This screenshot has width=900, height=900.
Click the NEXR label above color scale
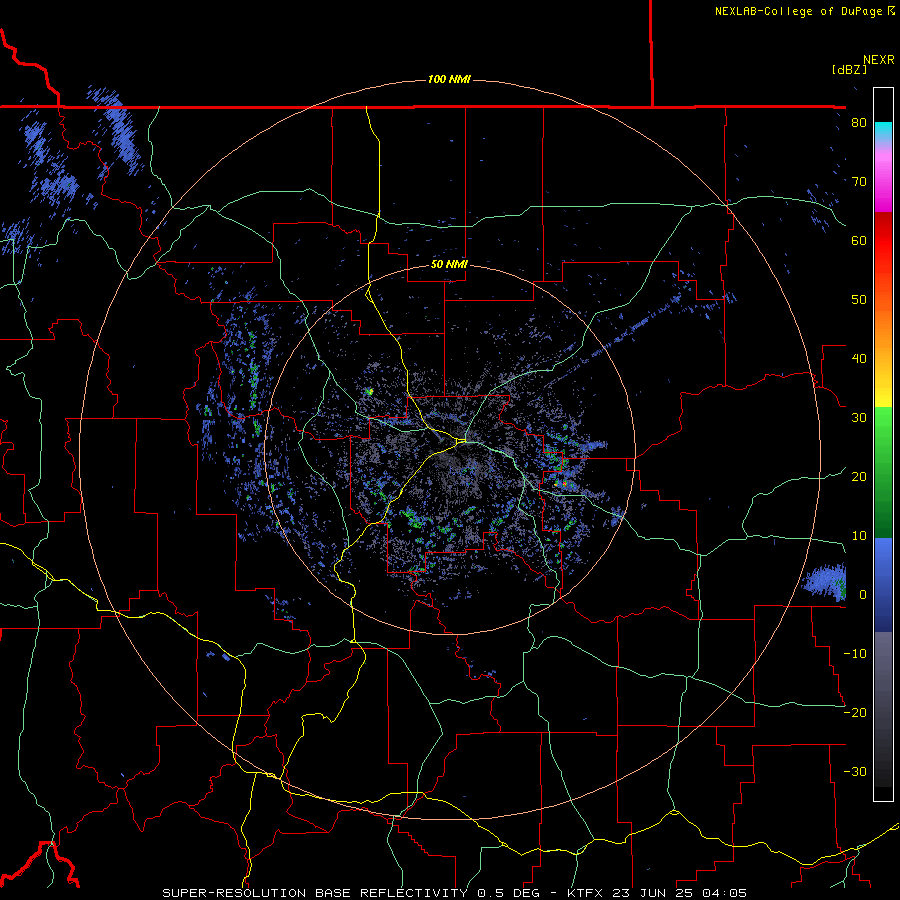tap(879, 60)
